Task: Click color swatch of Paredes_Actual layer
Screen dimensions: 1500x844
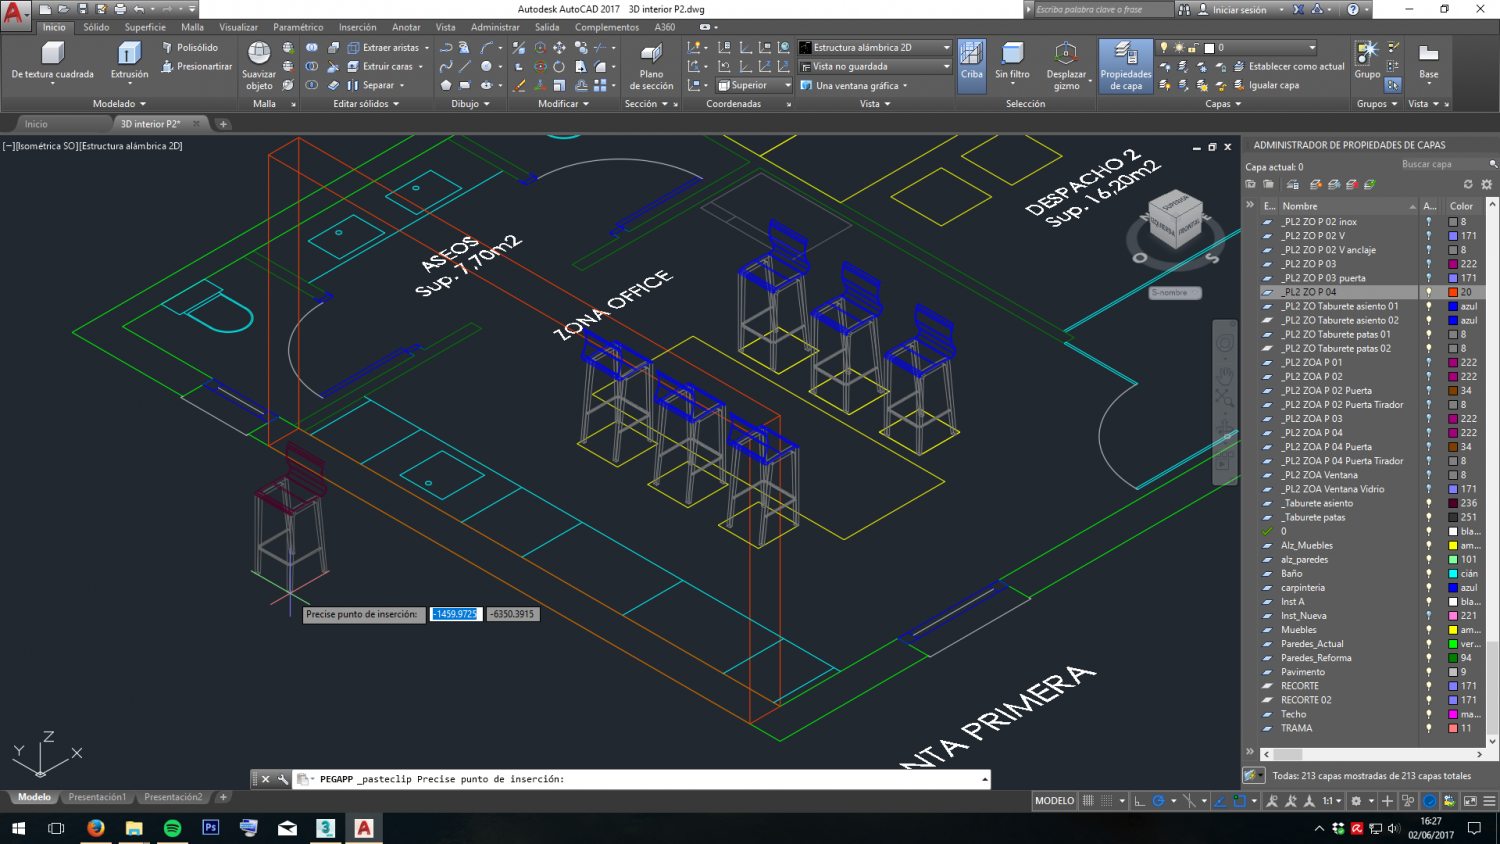Action: click(x=1453, y=644)
